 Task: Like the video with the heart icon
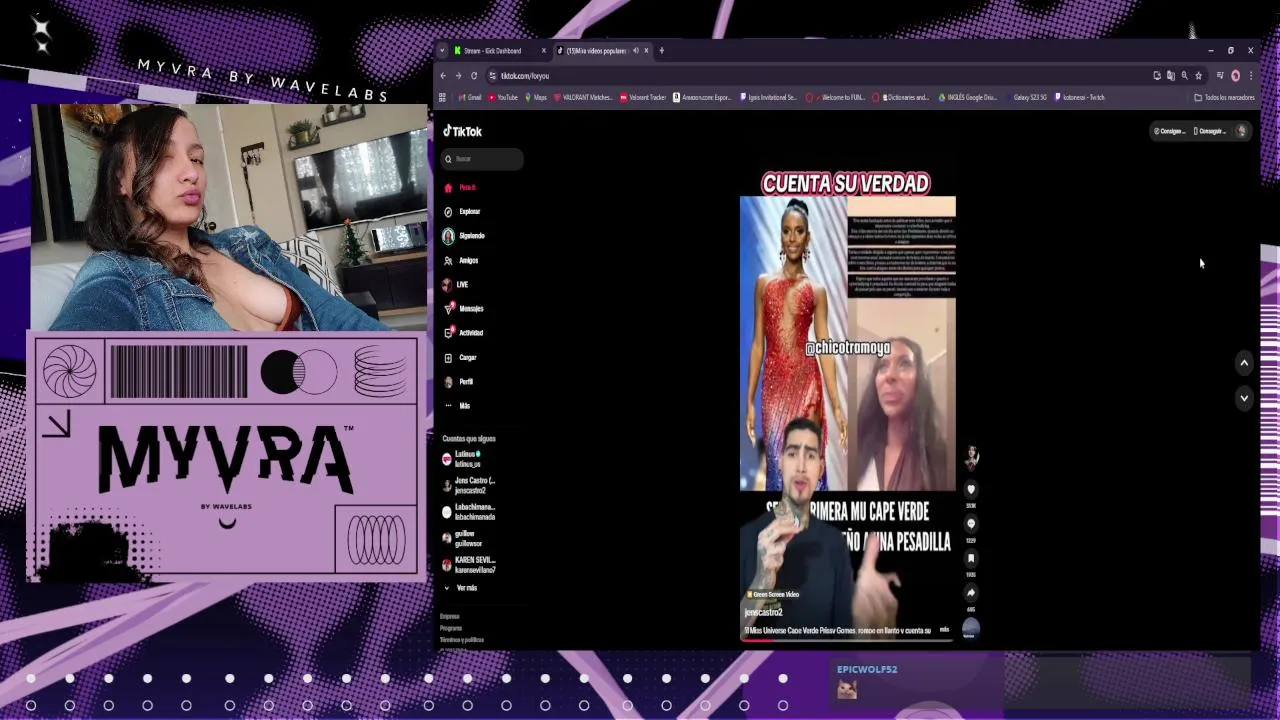click(971, 489)
